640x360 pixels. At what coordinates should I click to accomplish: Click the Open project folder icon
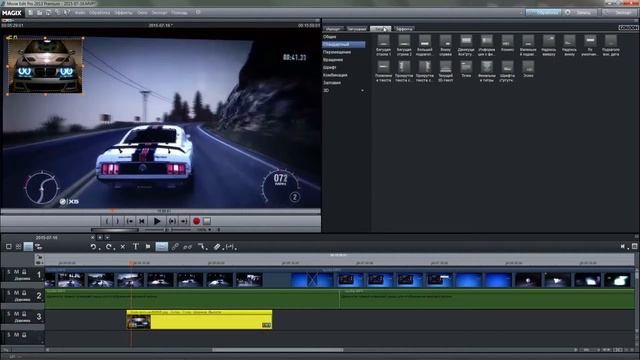click(x=40, y=13)
